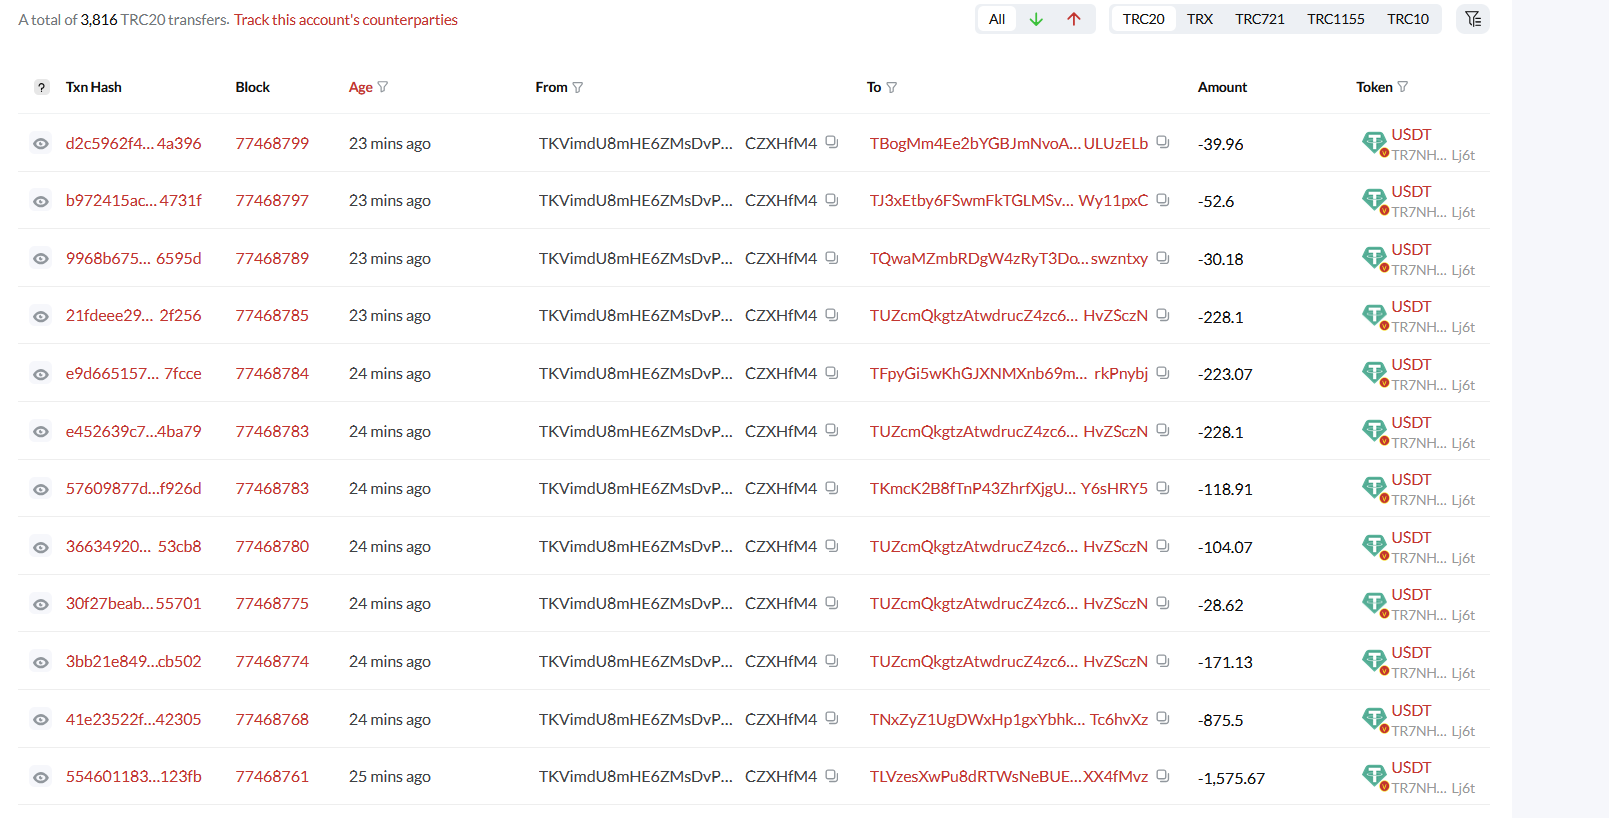Open the Token column filter

tap(1403, 87)
